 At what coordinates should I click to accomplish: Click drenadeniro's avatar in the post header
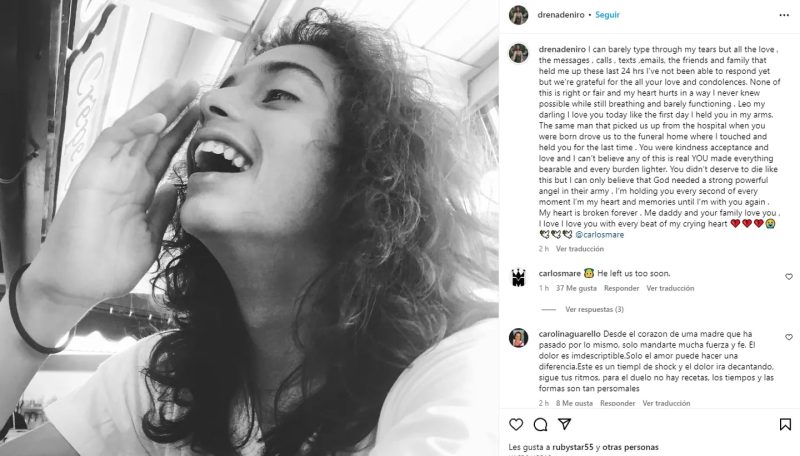[518, 16]
